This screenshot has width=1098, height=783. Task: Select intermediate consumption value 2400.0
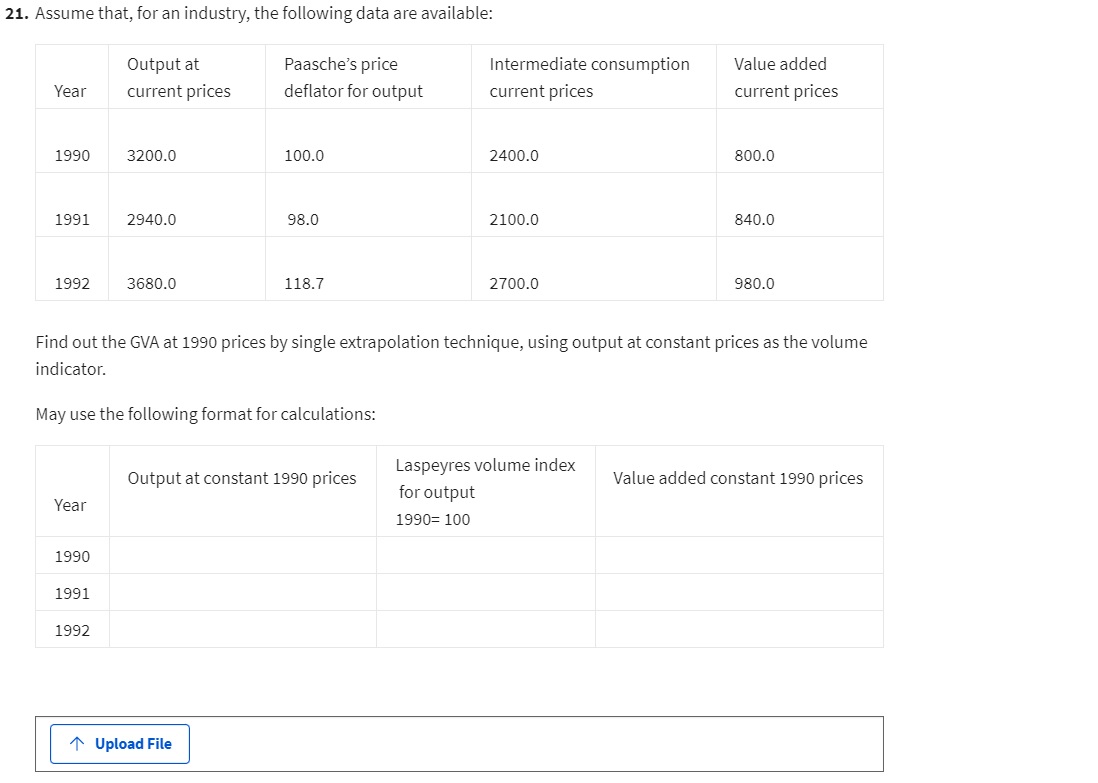click(x=514, y=156)
